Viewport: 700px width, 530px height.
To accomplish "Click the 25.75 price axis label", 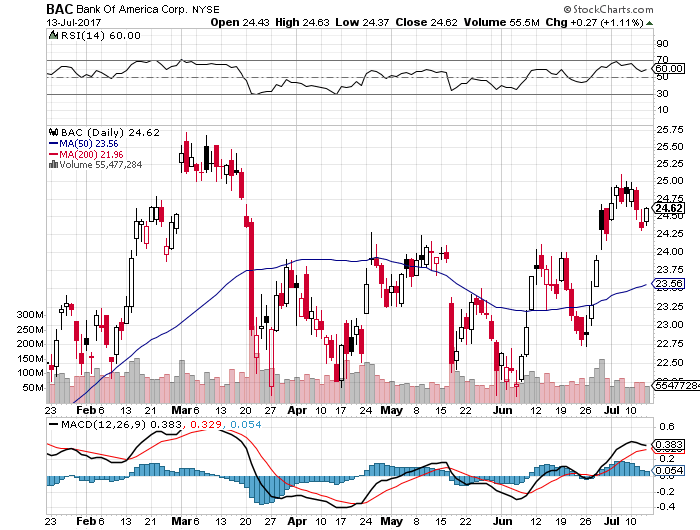I will coord(670,130).
